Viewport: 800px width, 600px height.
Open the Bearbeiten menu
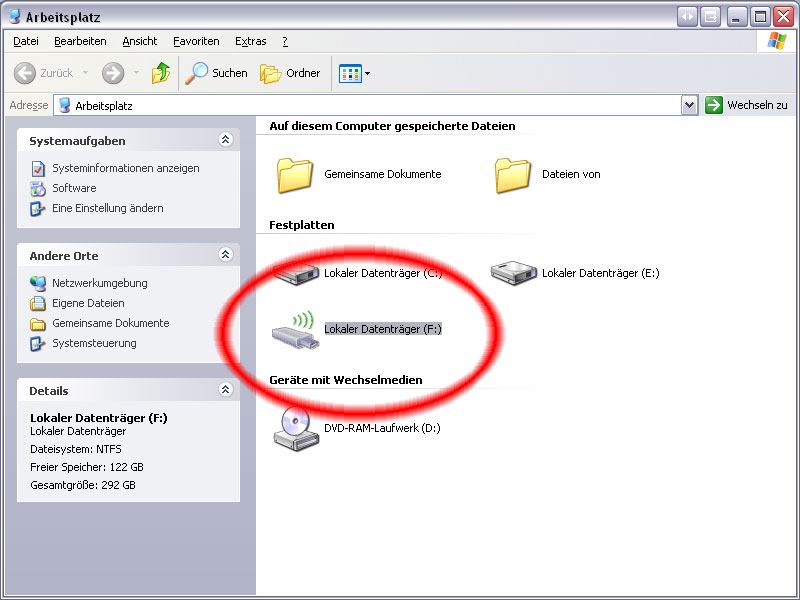coord(80,41)
